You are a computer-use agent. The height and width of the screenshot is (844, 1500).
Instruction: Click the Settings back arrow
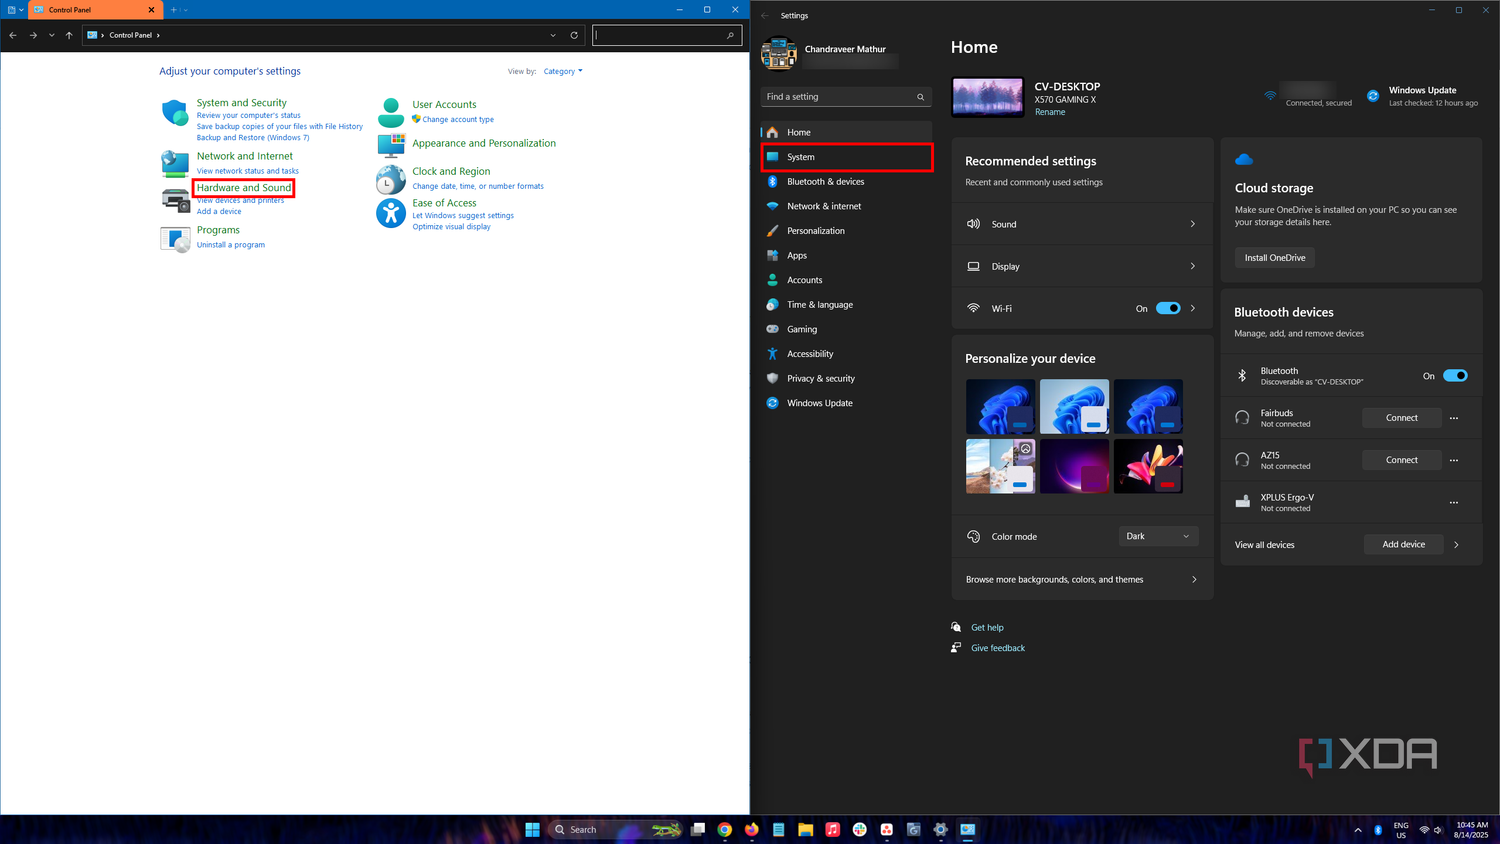tap(765, 15)
